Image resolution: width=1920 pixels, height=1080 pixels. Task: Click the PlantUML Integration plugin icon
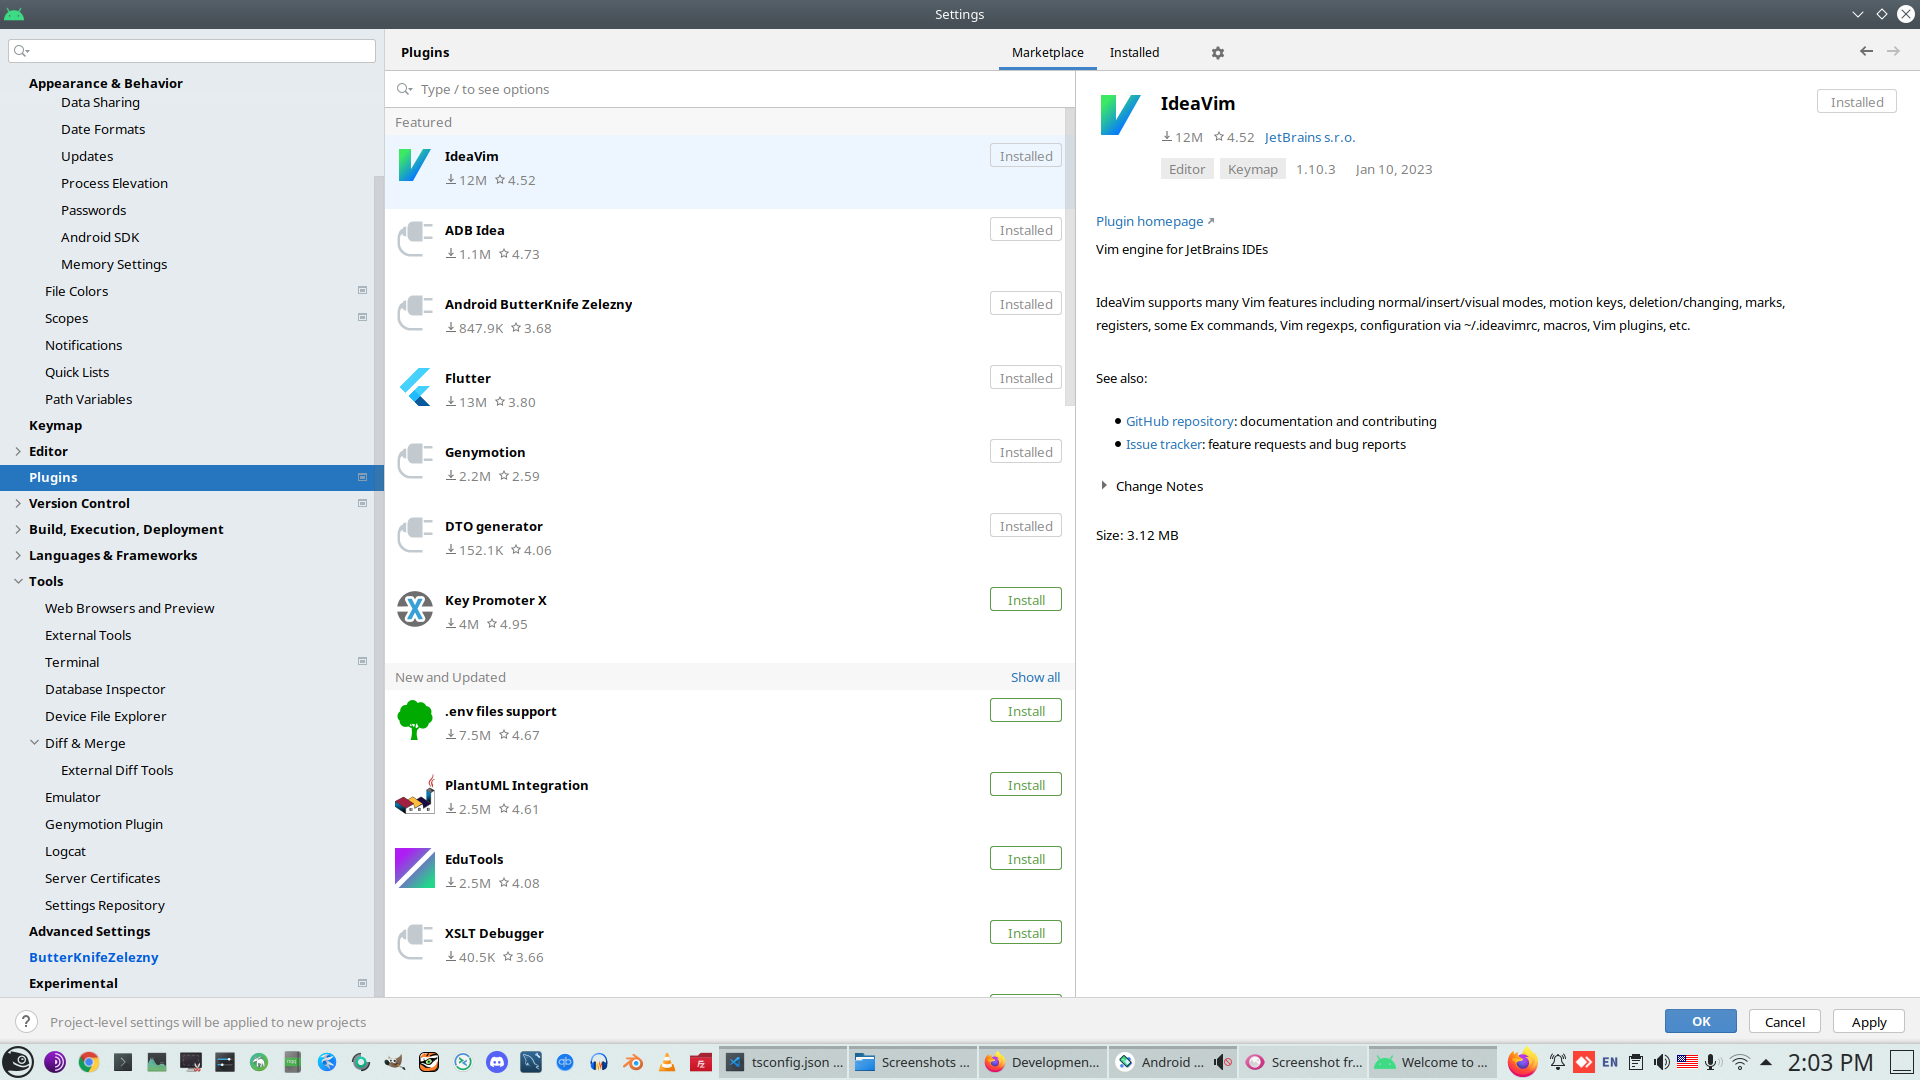414,794
